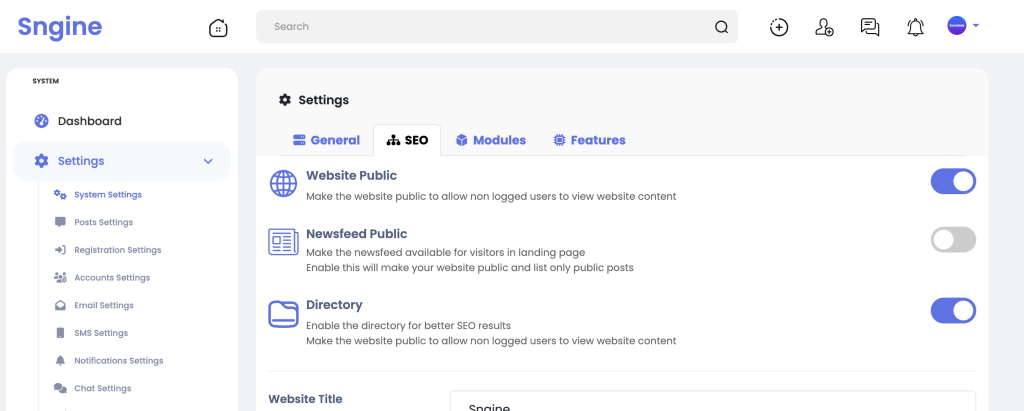
Task: Collapse the Settings sidebar chevron
Action: [208, 161]
